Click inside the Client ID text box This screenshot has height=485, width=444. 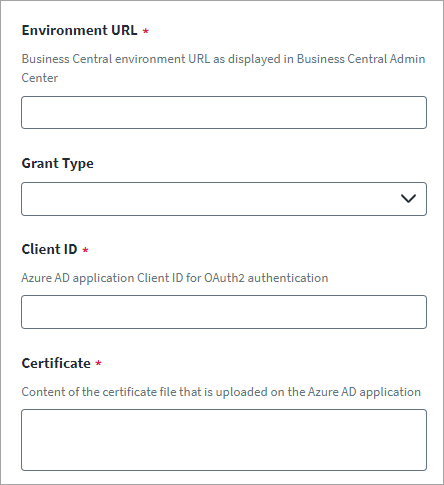point(224,312)
